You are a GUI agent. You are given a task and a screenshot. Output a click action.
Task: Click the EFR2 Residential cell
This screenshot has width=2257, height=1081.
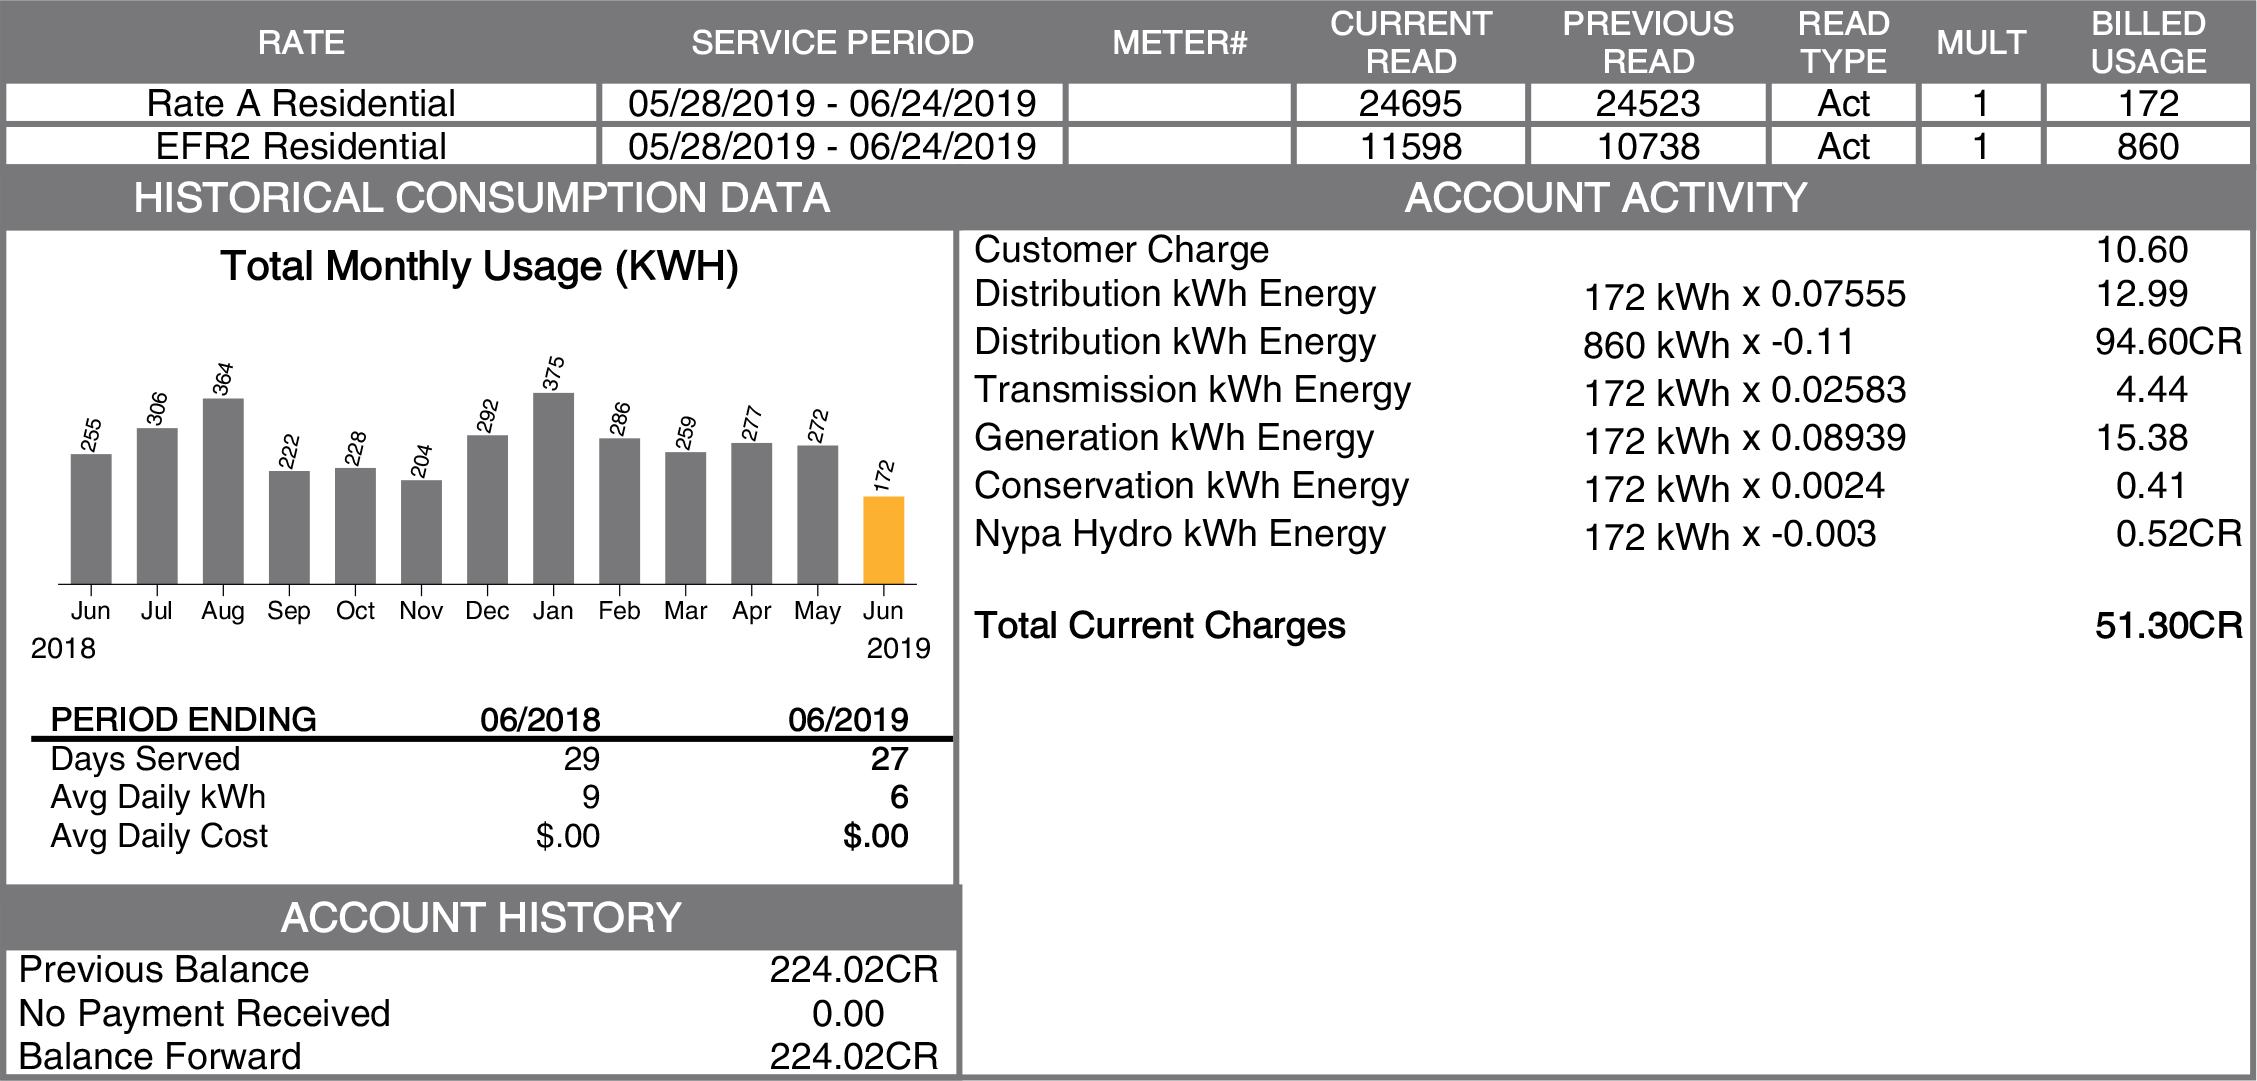tap(301, 146)
